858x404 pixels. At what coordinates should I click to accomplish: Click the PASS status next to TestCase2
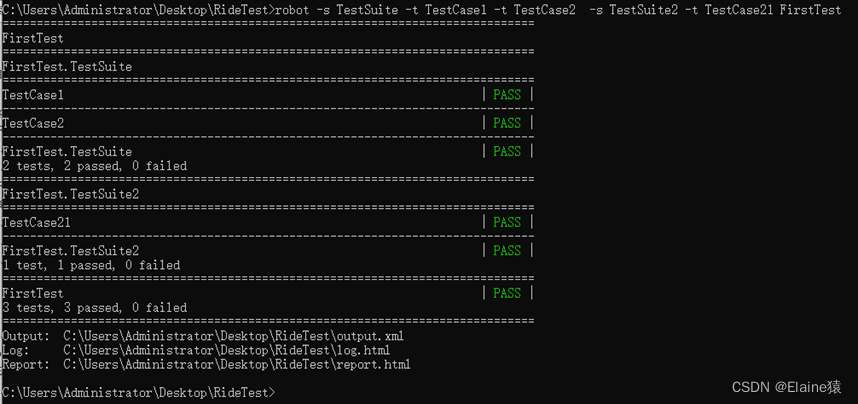[x=507, y=123]
